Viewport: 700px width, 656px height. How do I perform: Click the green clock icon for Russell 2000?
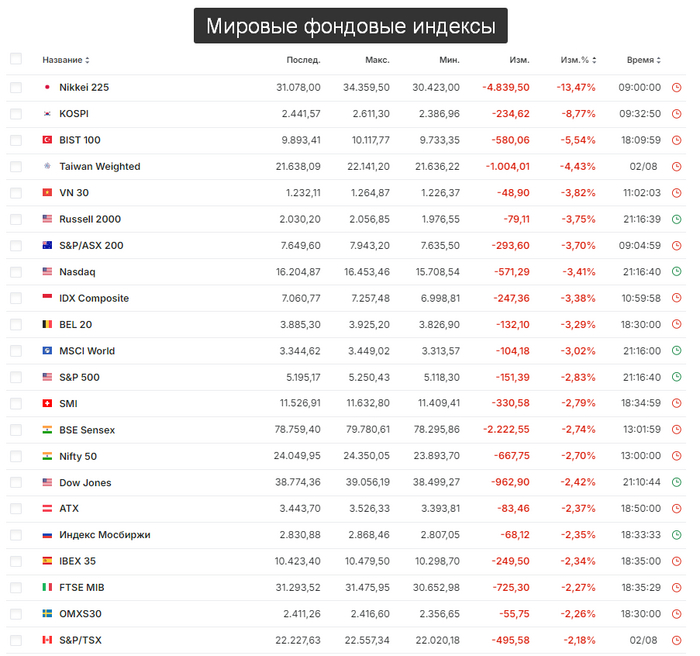[x=676, y=219]
